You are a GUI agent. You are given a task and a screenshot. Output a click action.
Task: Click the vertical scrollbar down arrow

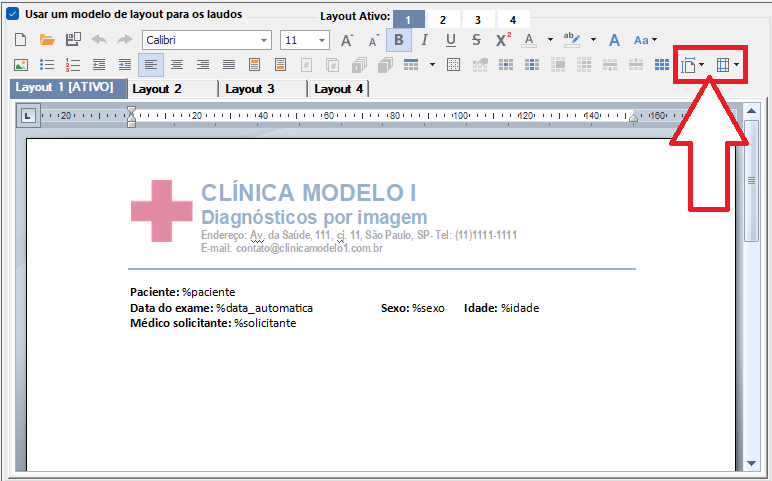pyautogui.click(x=752, y=463)
